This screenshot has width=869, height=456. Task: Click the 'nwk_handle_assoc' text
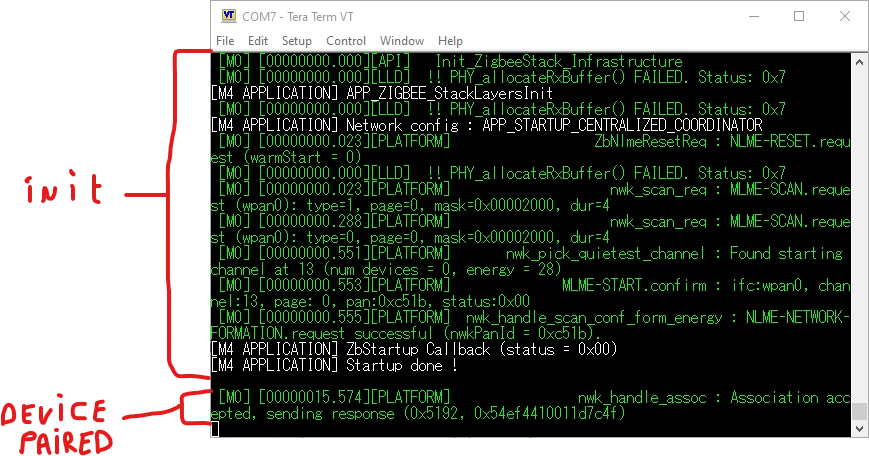tap(642, 398)
